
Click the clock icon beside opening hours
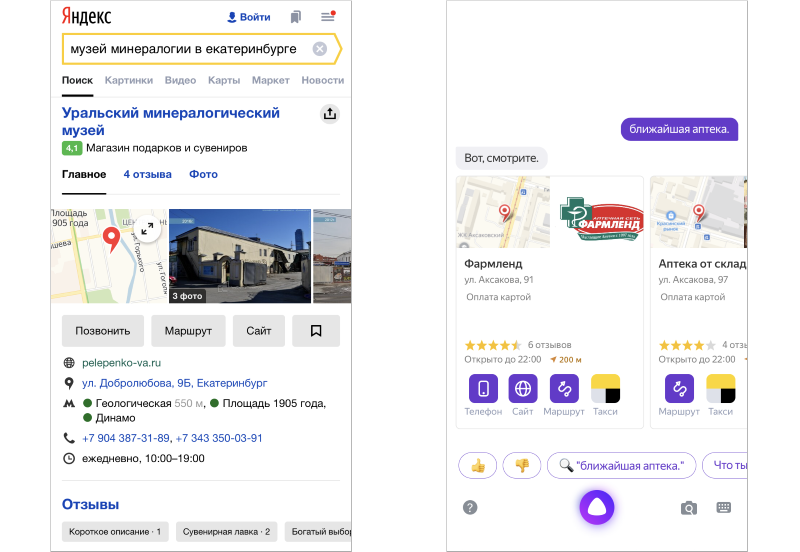(69, 459)
